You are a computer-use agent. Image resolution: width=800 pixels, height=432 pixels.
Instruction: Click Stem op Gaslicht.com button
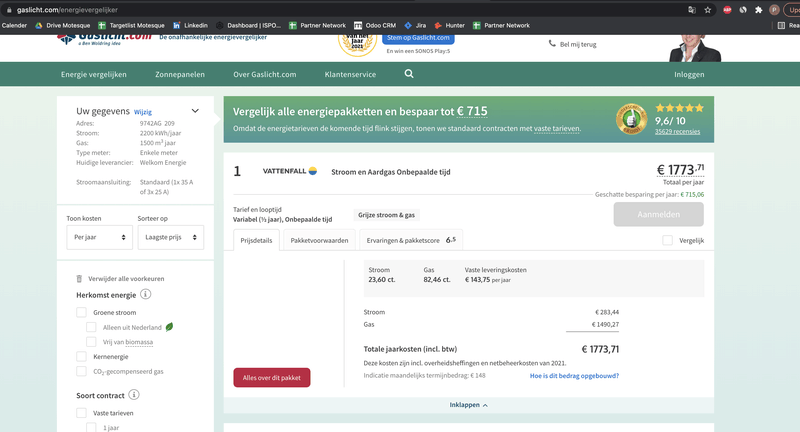pos(418,38)
